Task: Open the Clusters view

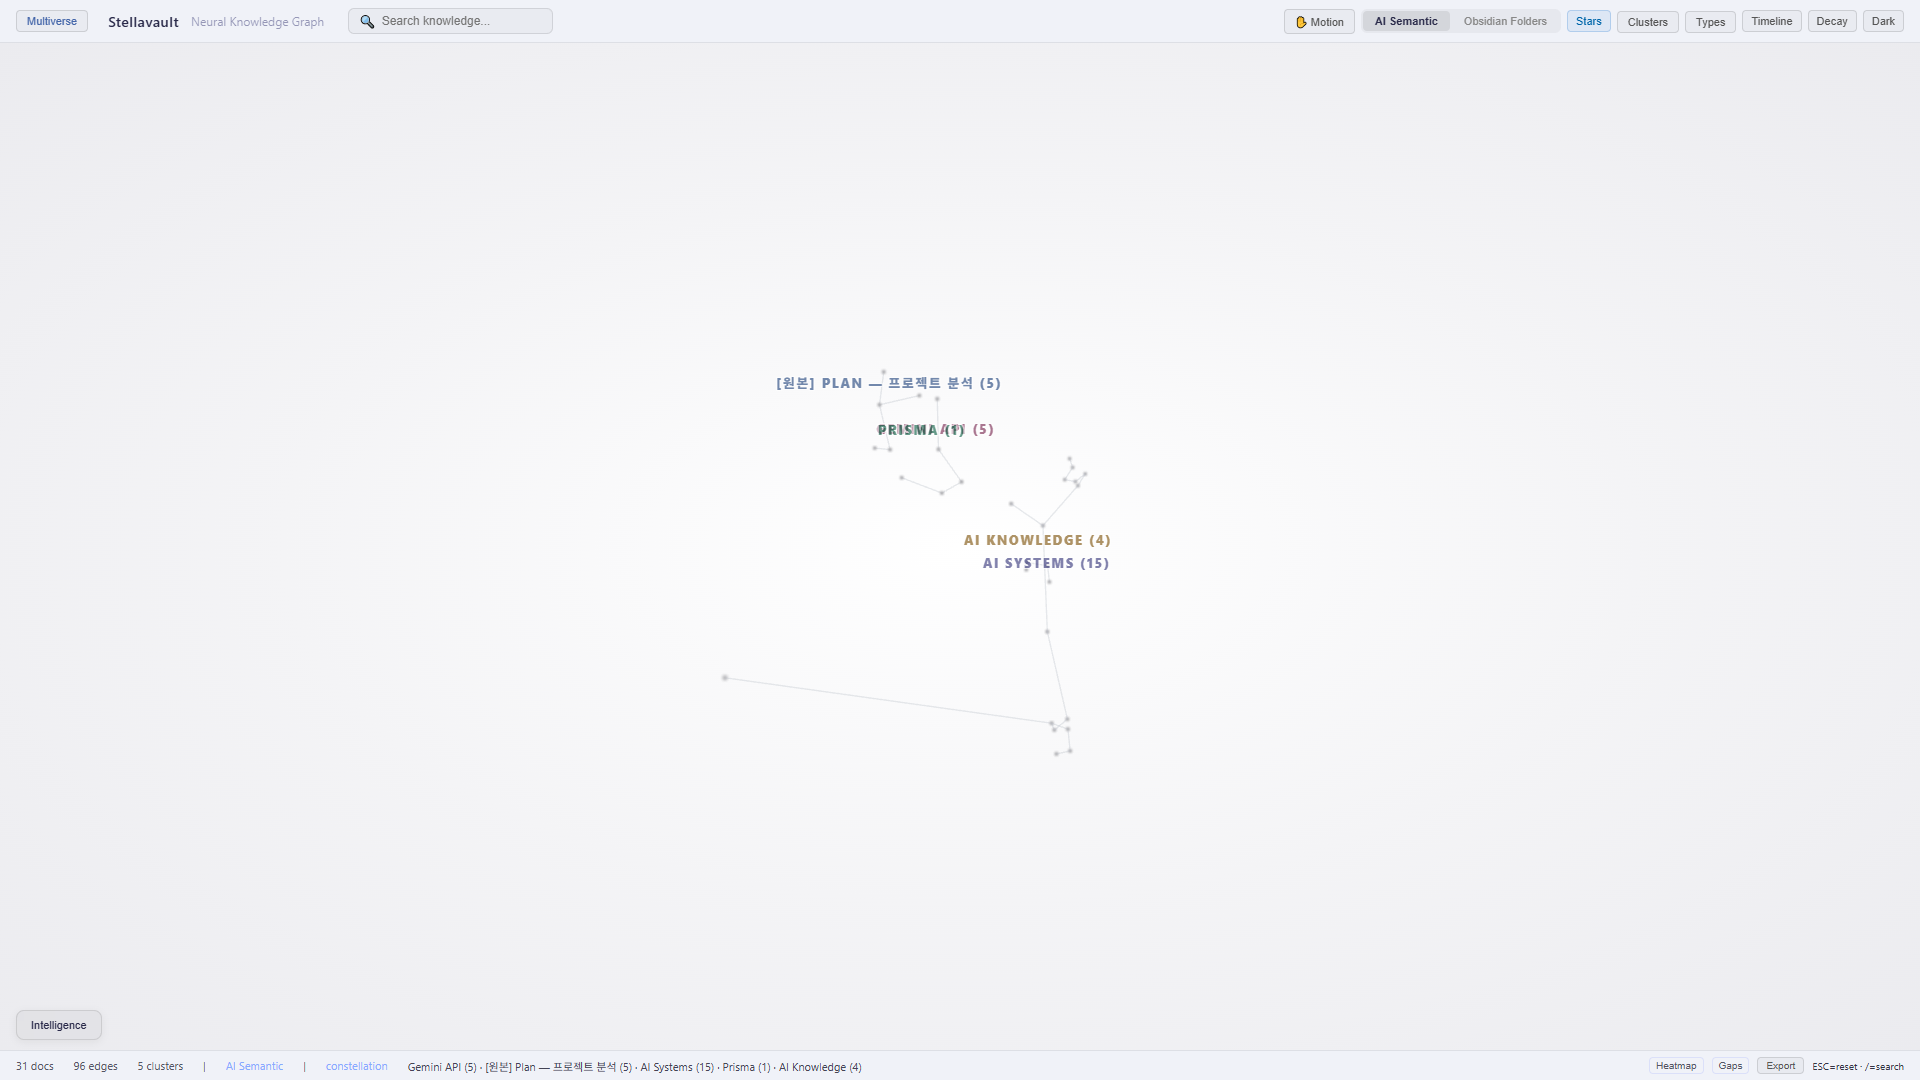Action: (1647, 22)
